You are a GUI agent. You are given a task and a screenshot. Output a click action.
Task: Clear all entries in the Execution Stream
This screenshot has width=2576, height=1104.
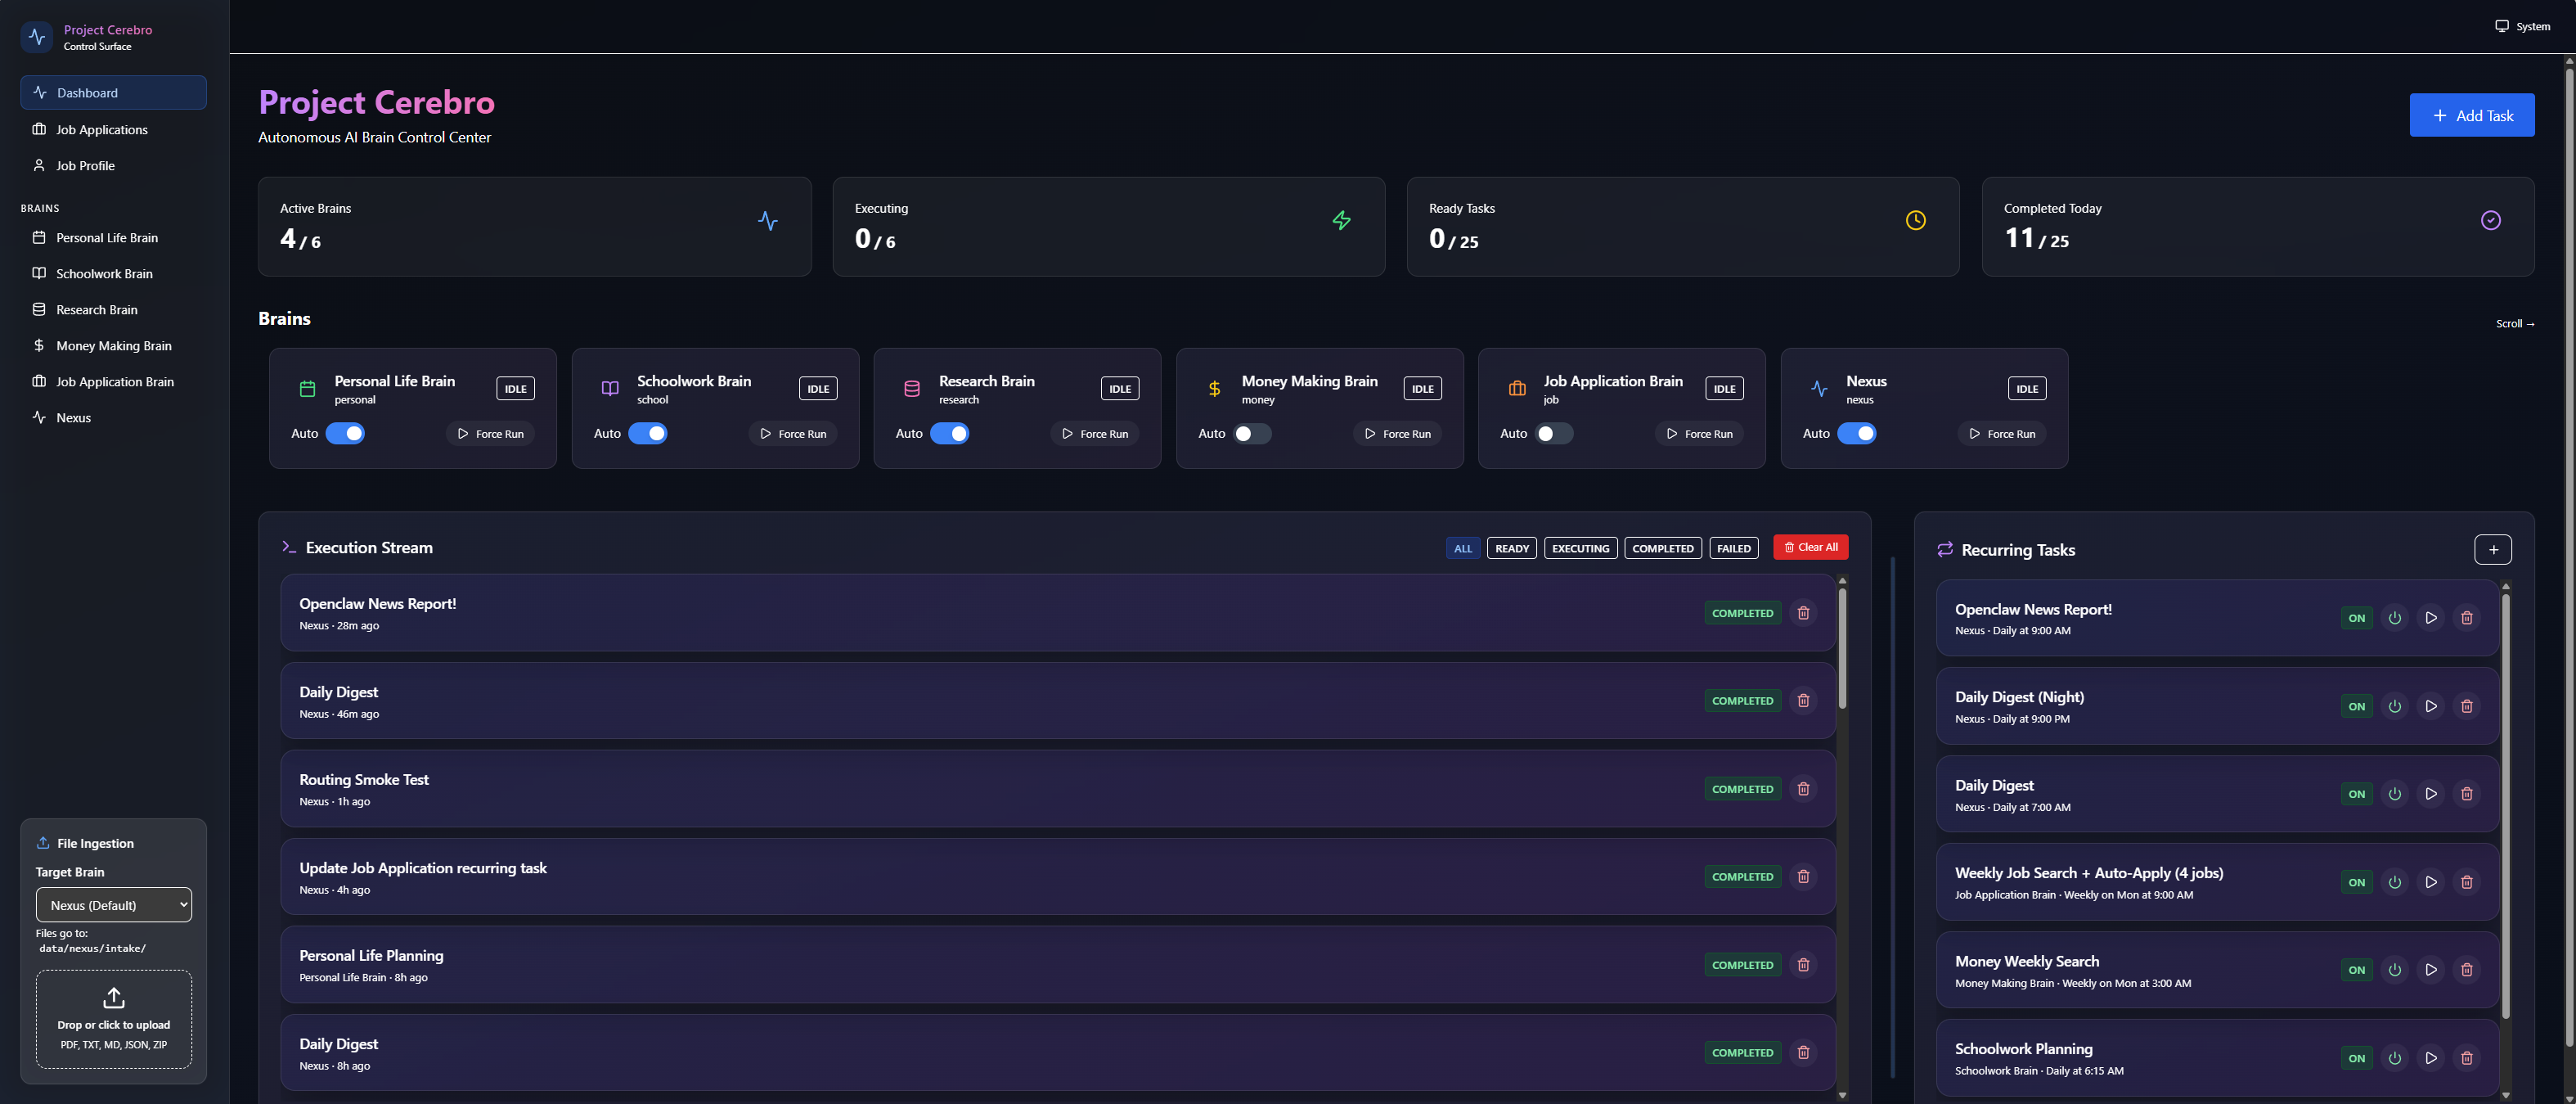click(1810, 547)
